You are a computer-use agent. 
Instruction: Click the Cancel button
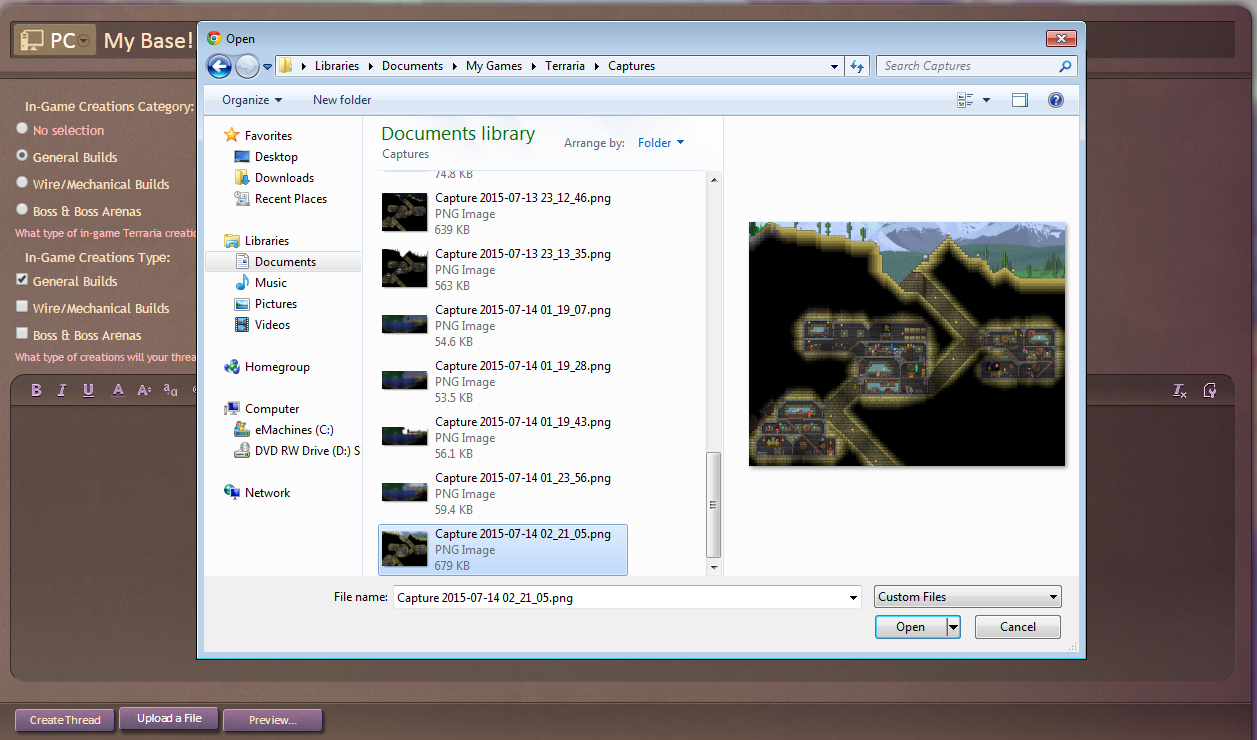[x=1018, y=627]
